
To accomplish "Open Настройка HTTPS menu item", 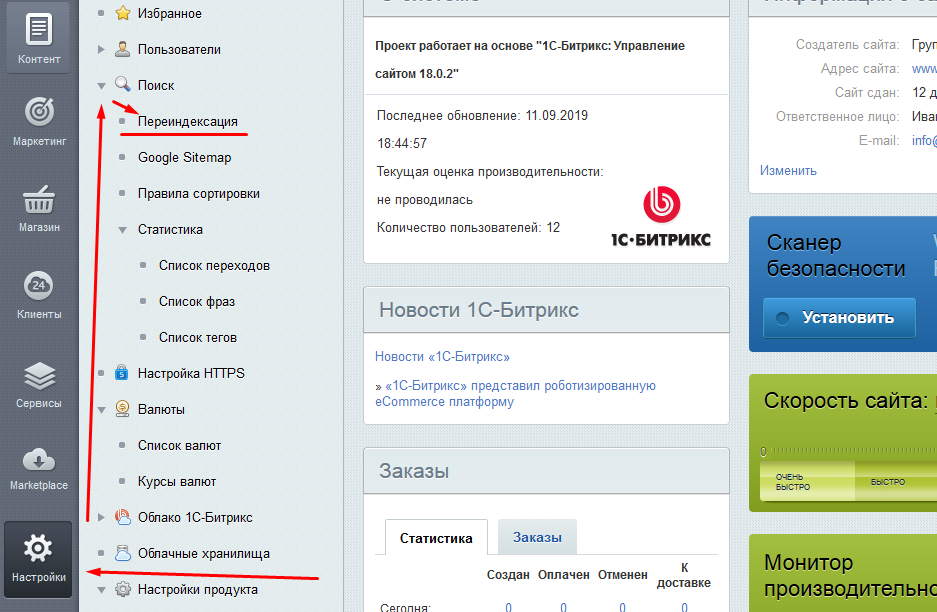I will click(191, 373).
